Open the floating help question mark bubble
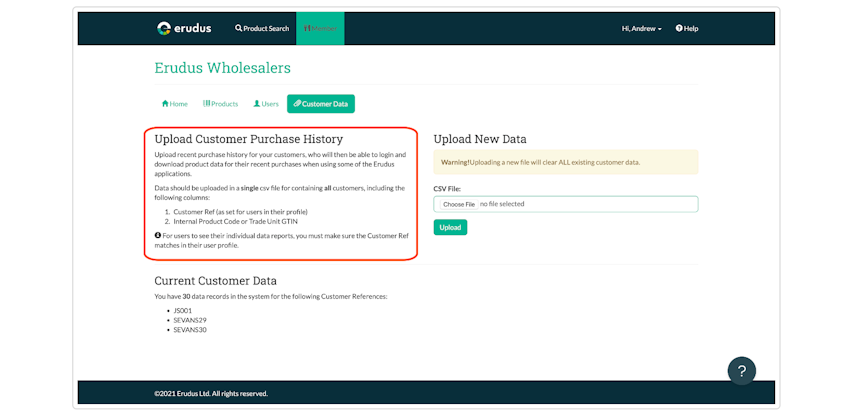858x412 pixels. [x=741, y=372]
